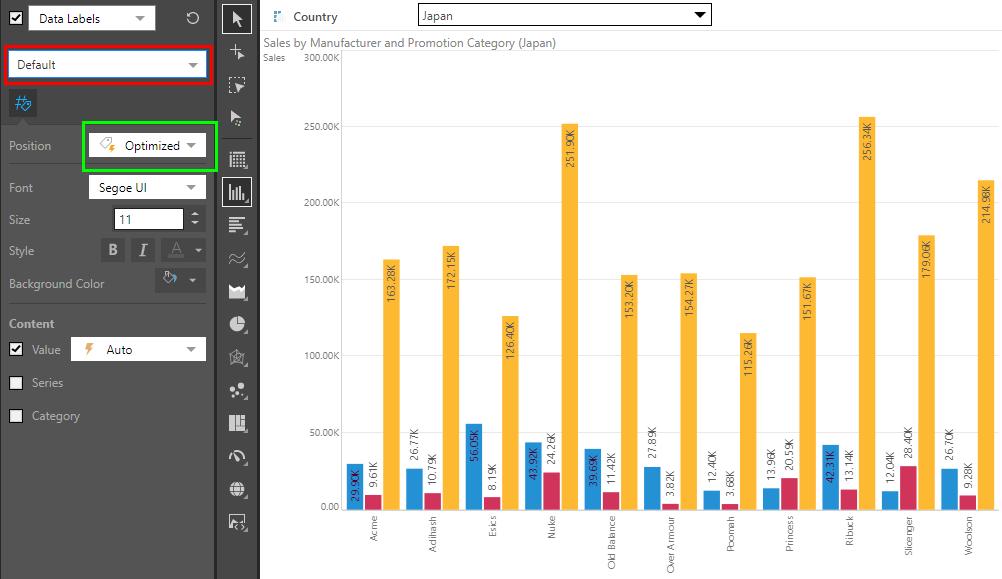Select the scatter bubble chart visualization
This screenshot has width=1002, height=579.
pyautogui.click(x=237, y=390)
